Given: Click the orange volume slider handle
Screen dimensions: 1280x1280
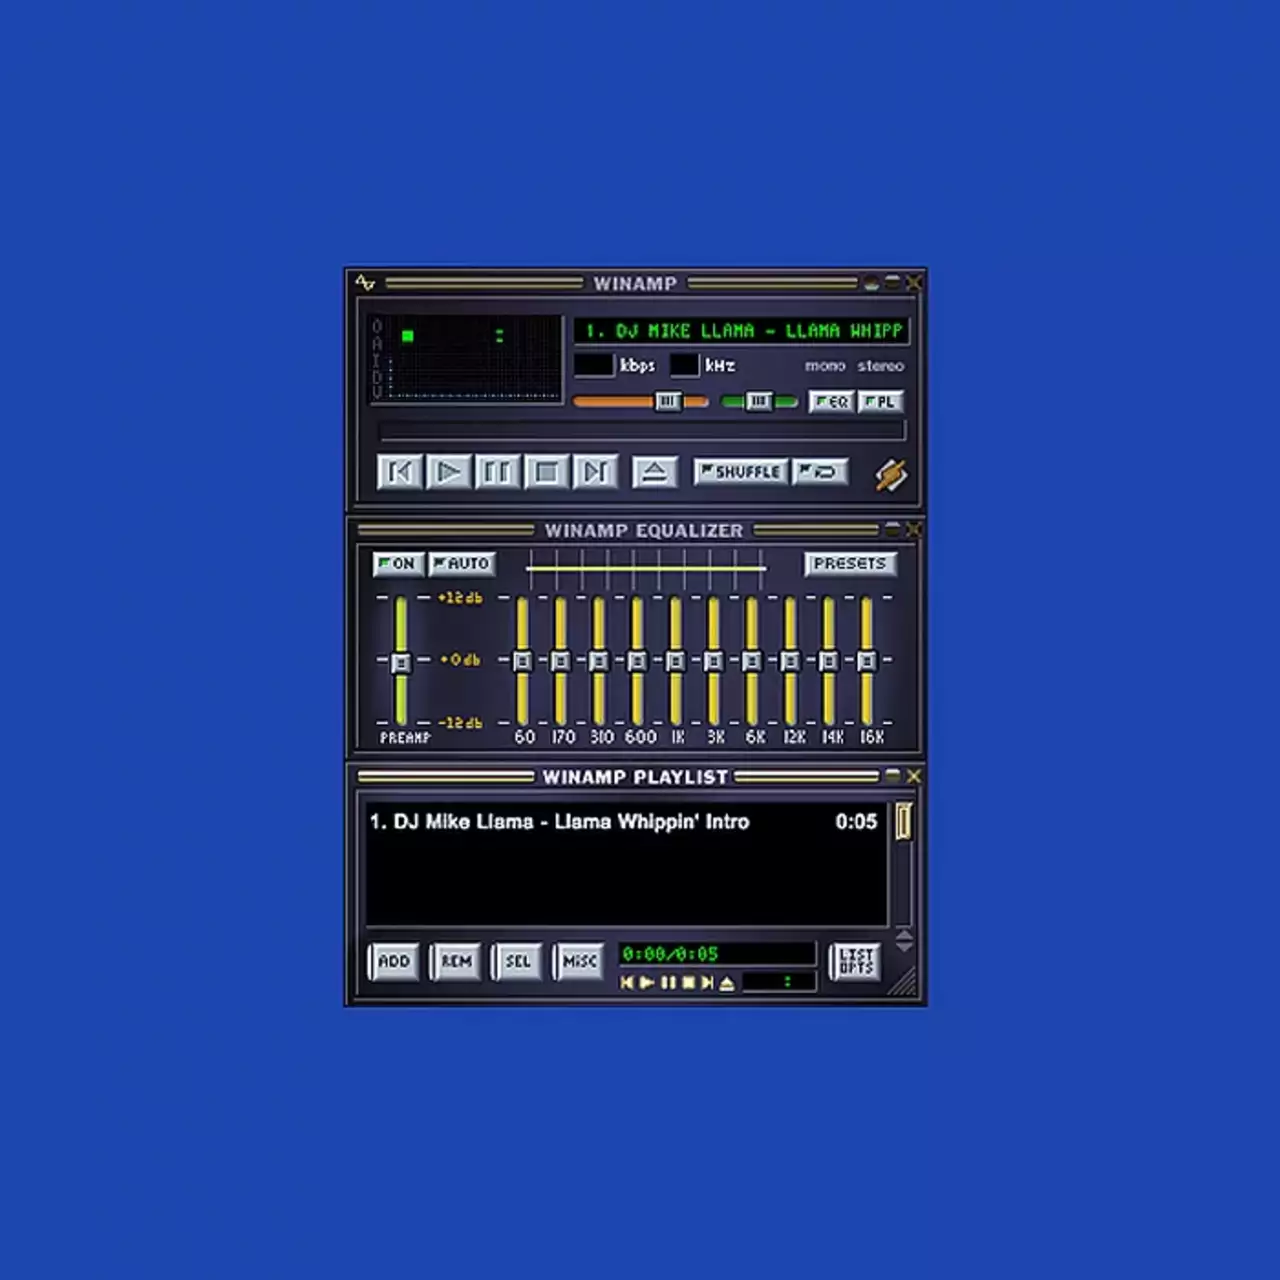Looking at the screenshot, I should pos(668,402).
